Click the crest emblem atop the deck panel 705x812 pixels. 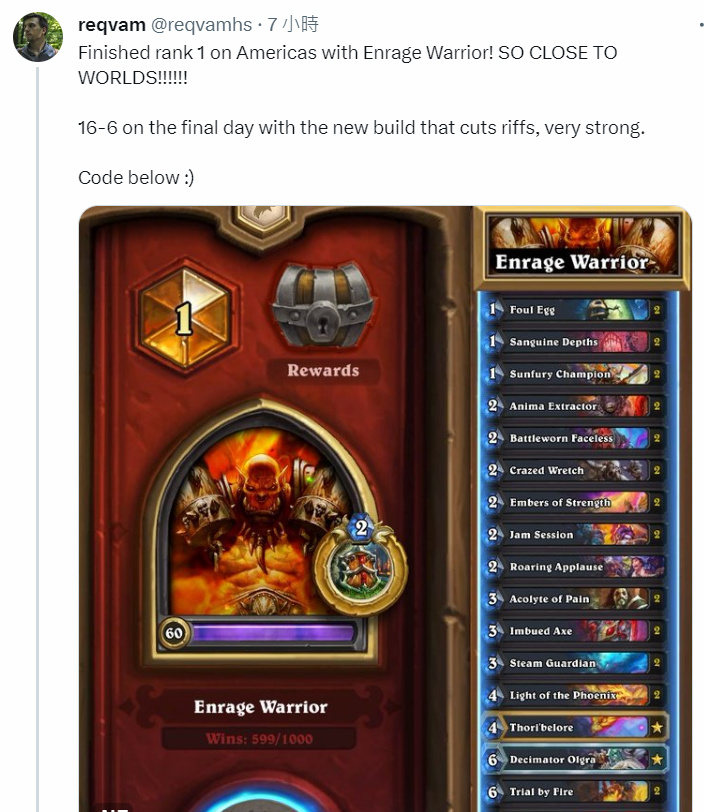[x=263, y=219]
